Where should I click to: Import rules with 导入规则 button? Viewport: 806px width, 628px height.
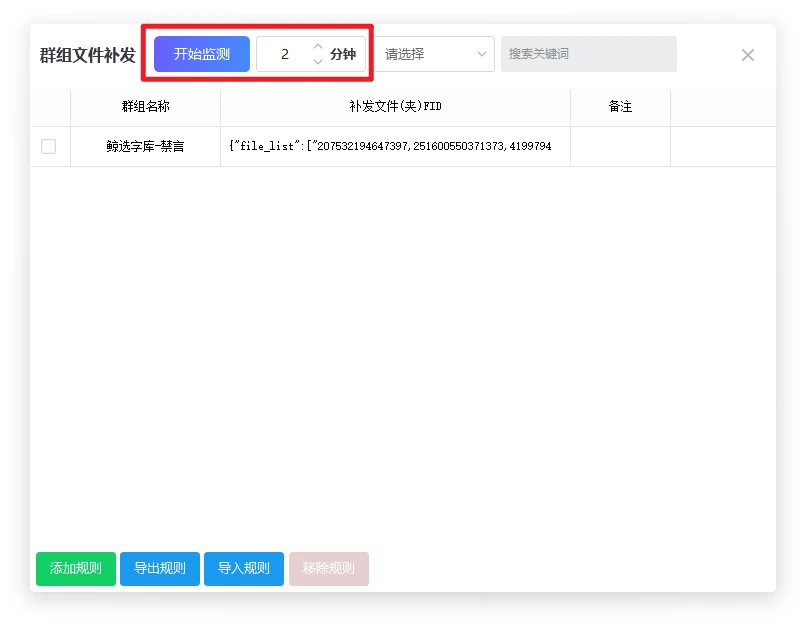[x=244, y=568]
